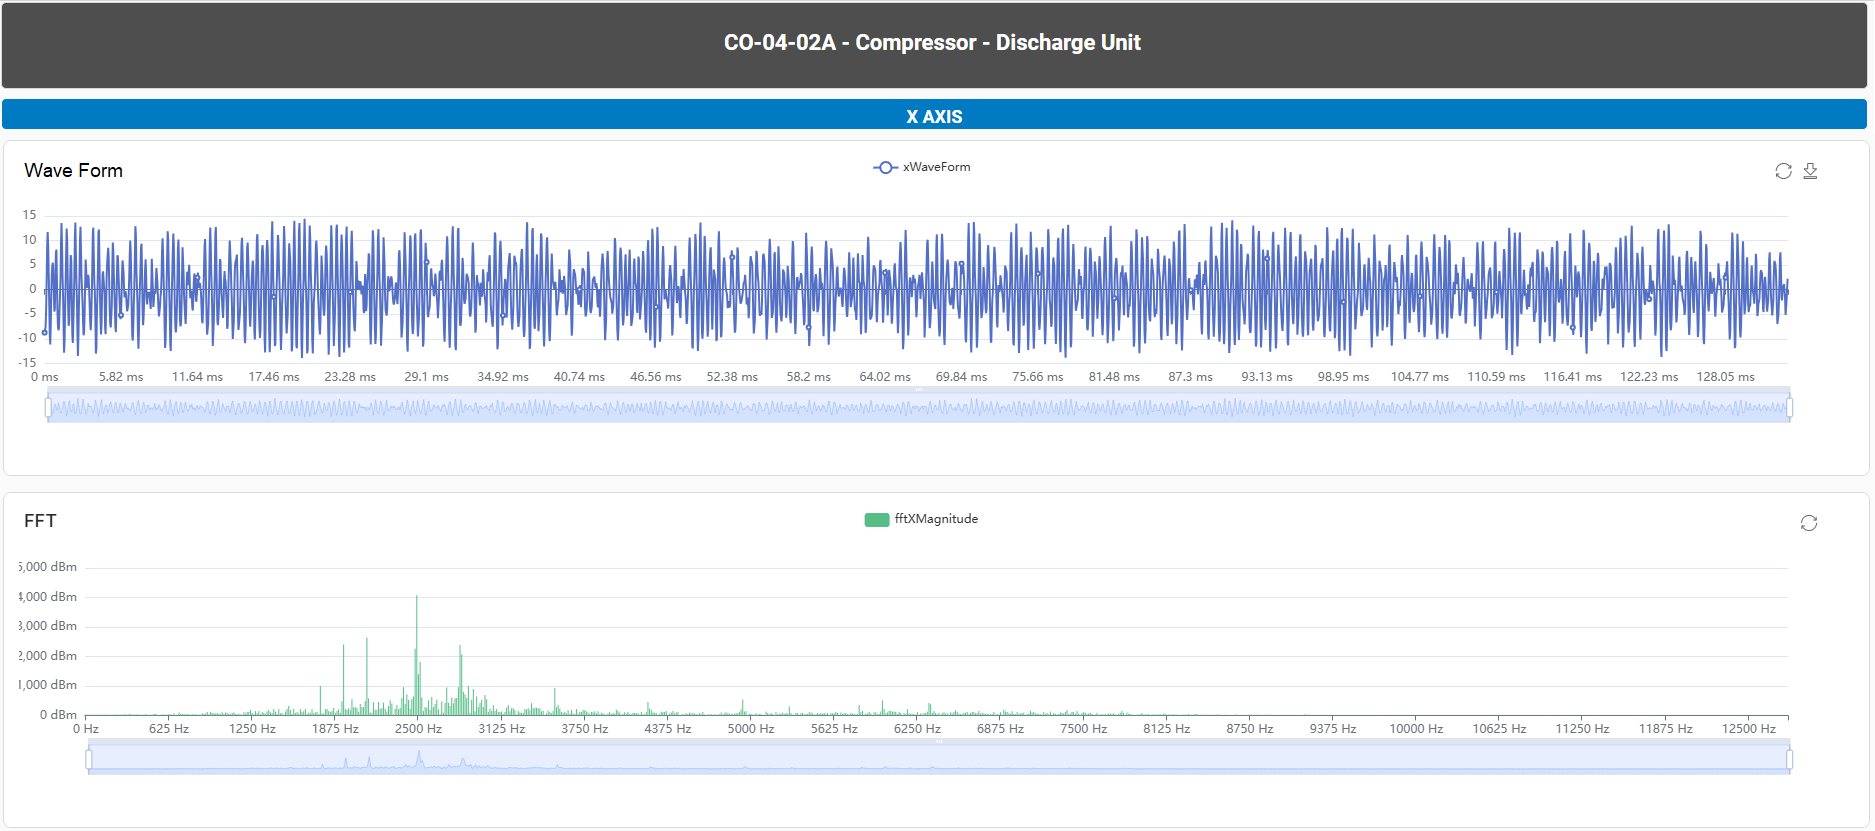Click the 4,000 dBm y-axis label
Screen dimensions: 1875x831
pyautogui.click(x=49, y=597)
